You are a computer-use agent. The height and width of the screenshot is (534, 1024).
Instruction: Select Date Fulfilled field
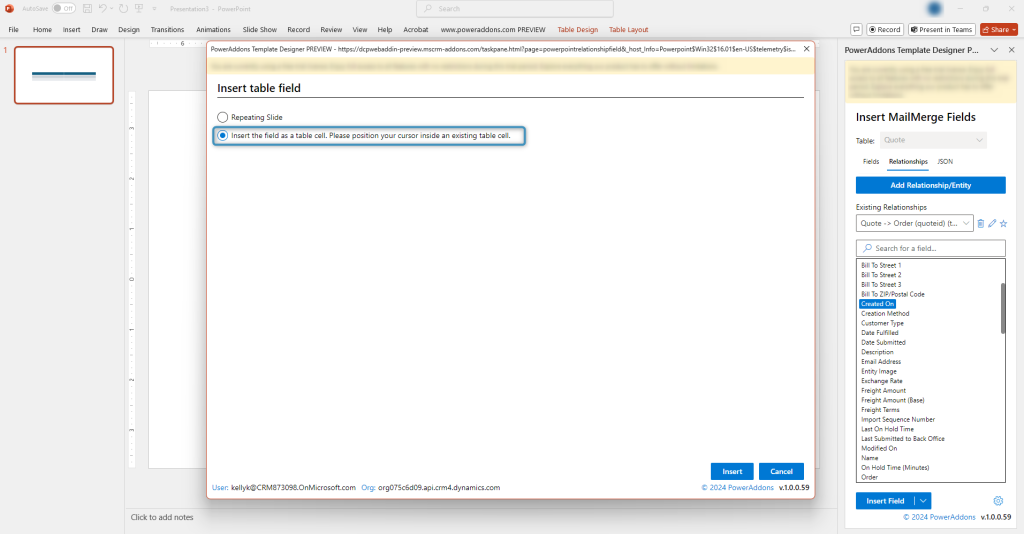(880, 332)
